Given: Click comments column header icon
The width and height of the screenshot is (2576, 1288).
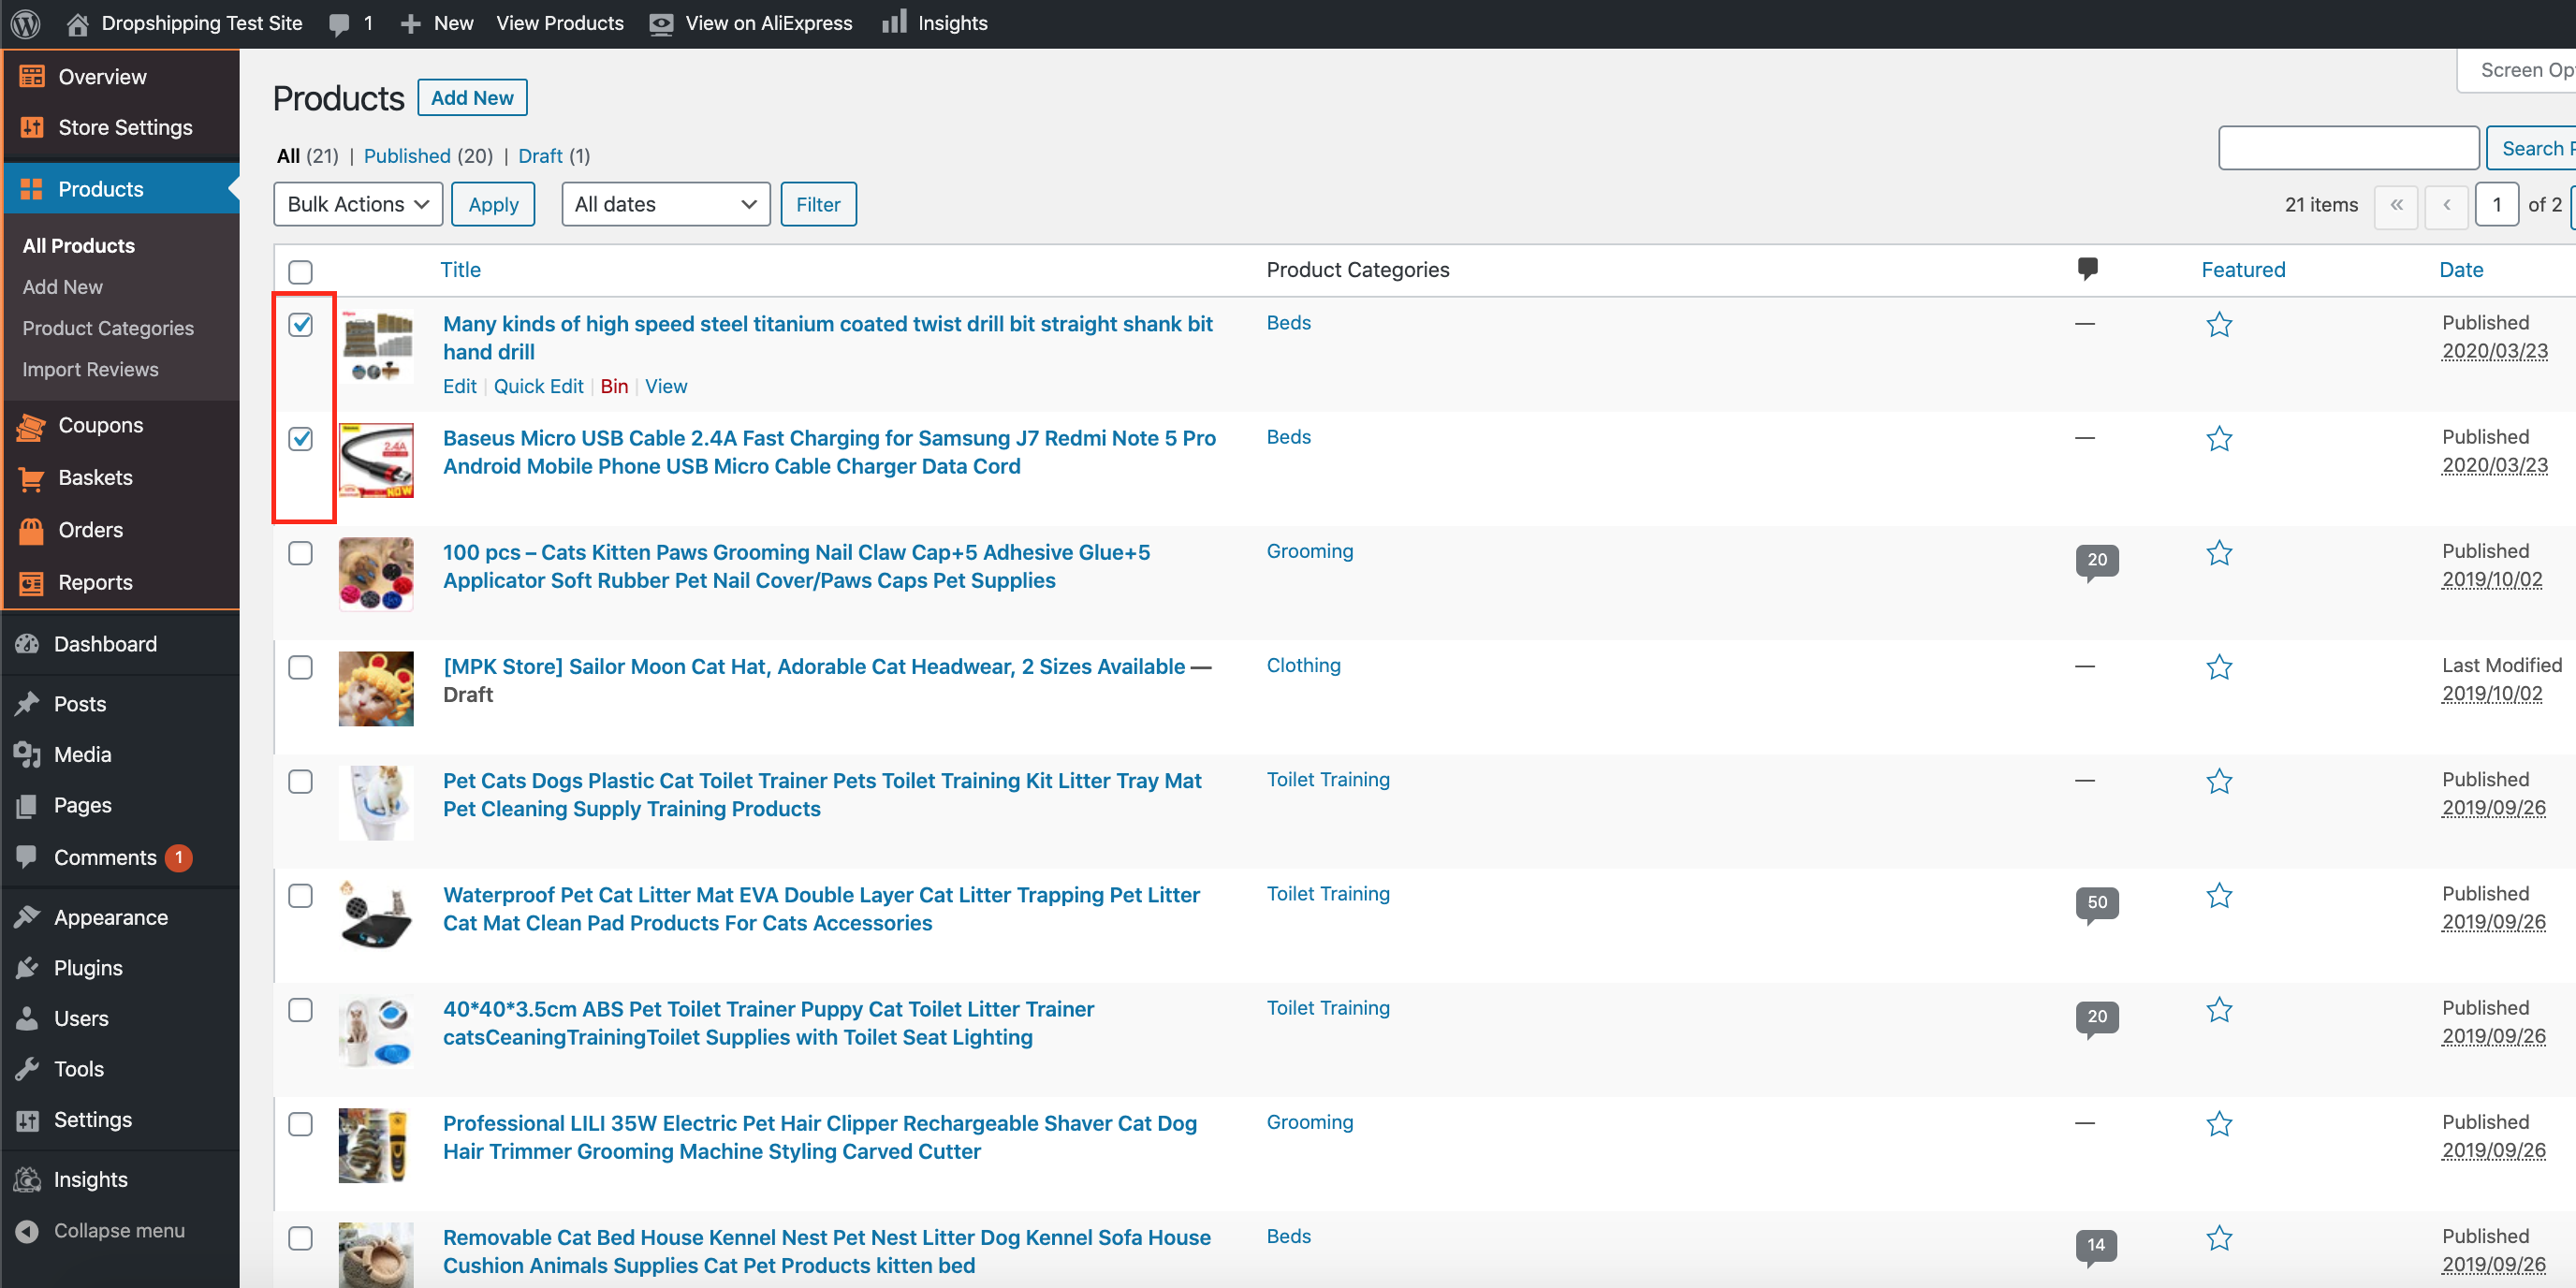Looking at the screenshot, I should click(2087, 268).
